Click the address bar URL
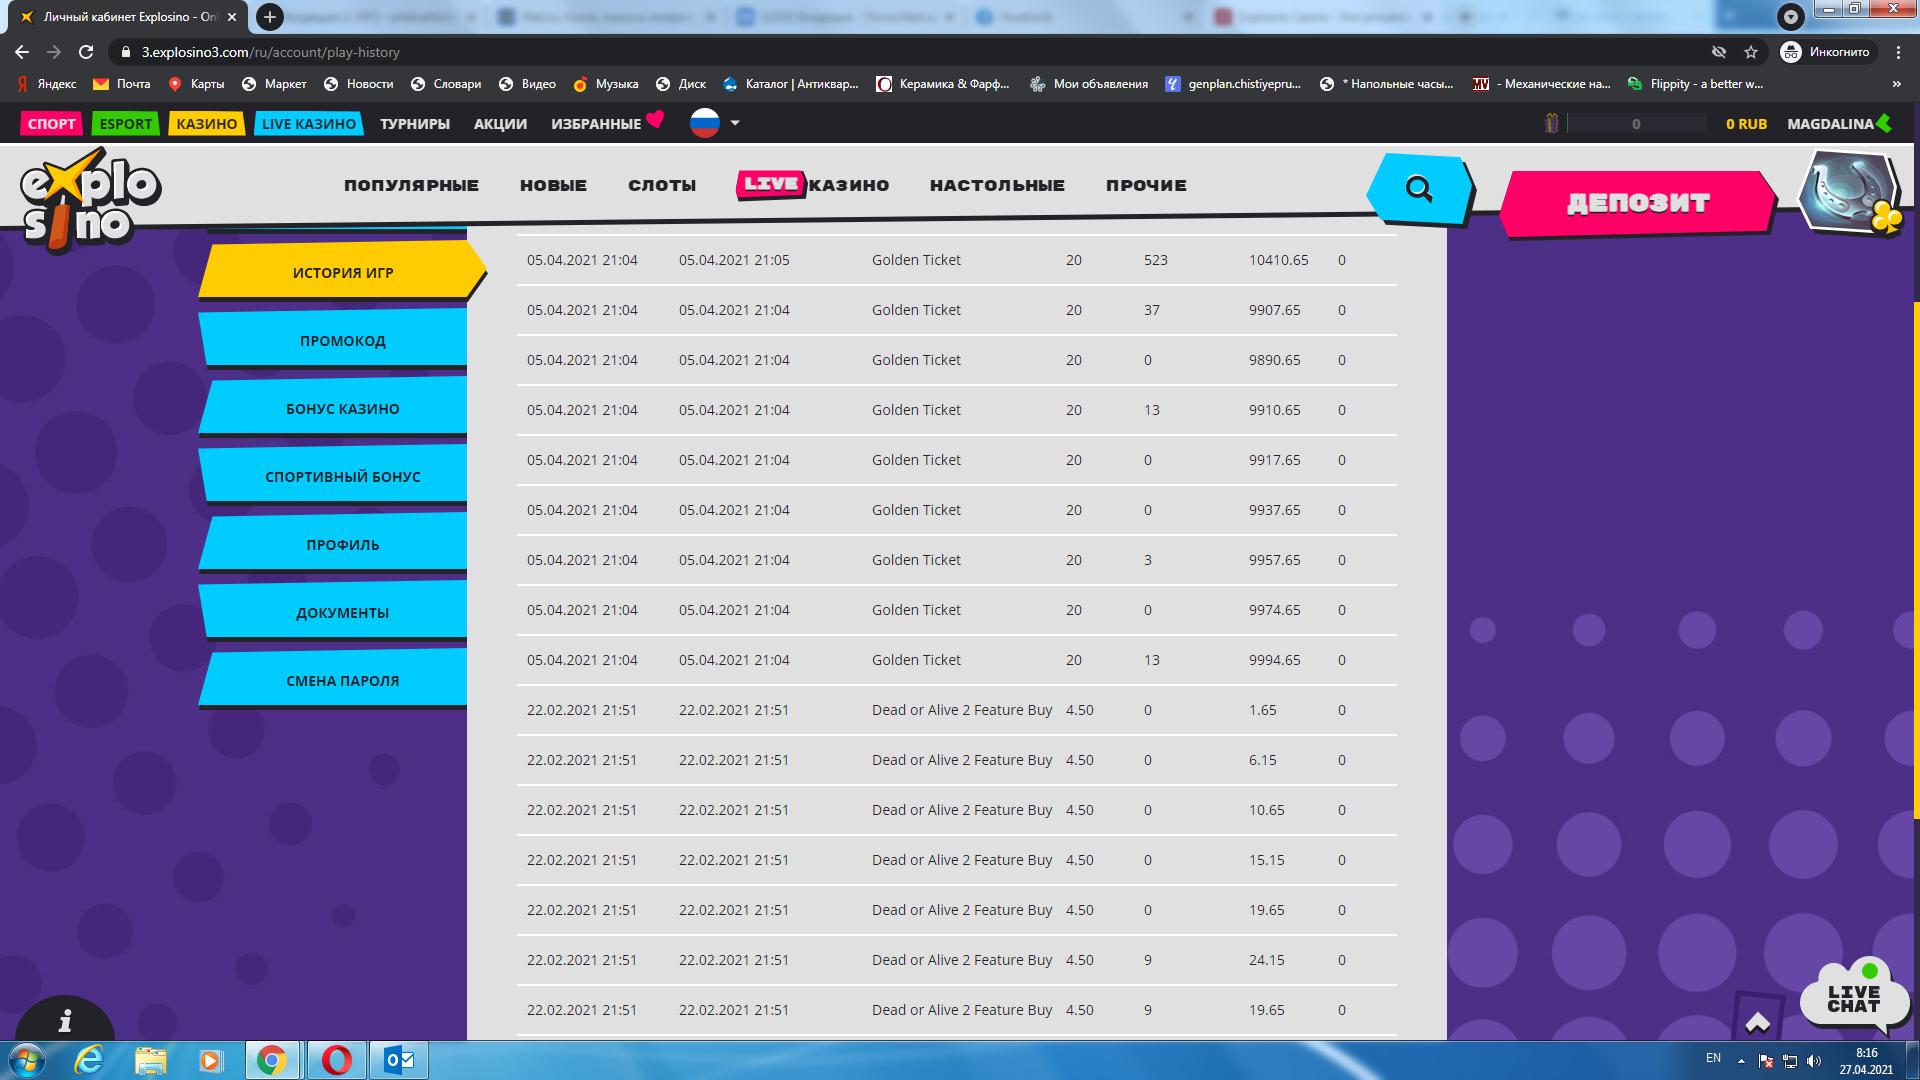 [x=271, y=52]
